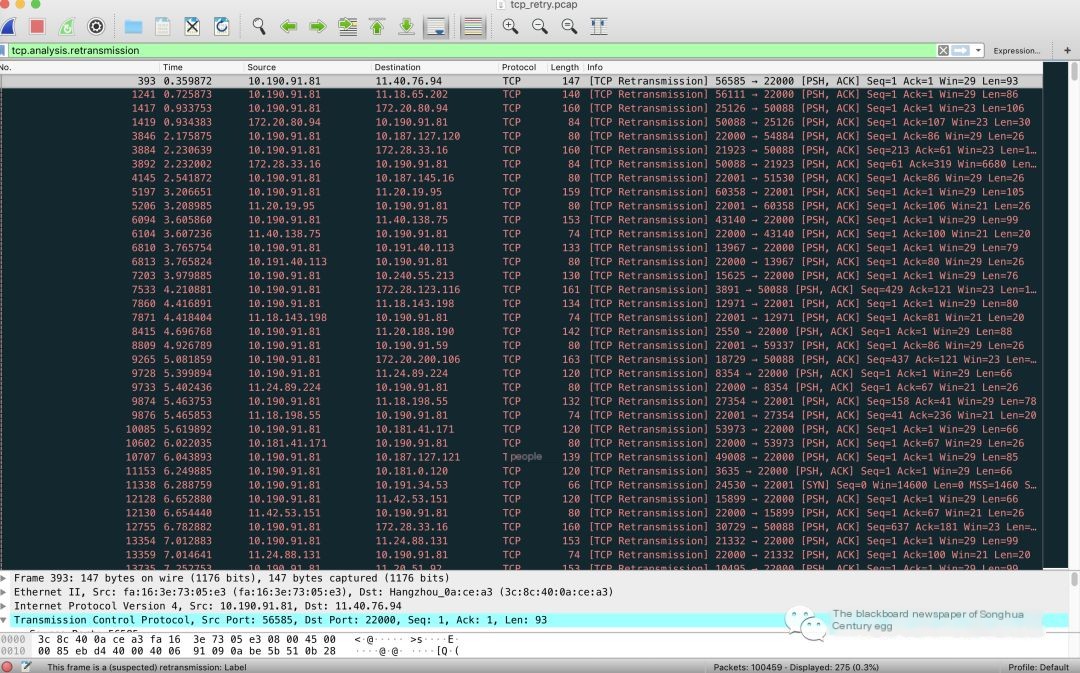Clear the display filter with the X button

coord(943,50)
